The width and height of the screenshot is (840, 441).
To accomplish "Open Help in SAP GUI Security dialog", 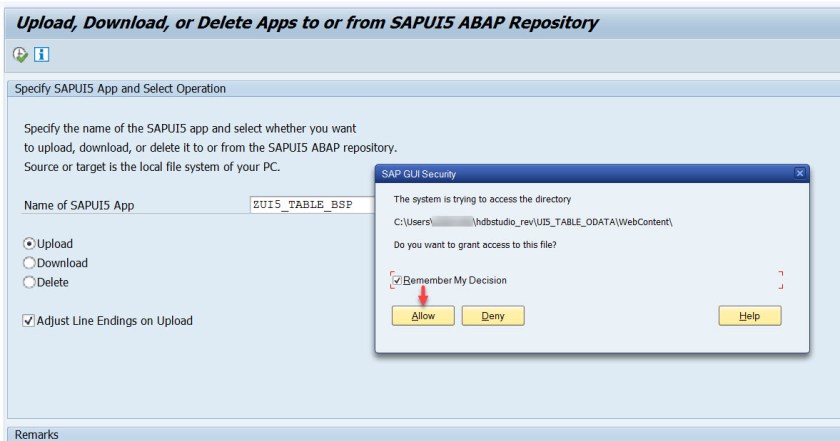I will point(749,316).
